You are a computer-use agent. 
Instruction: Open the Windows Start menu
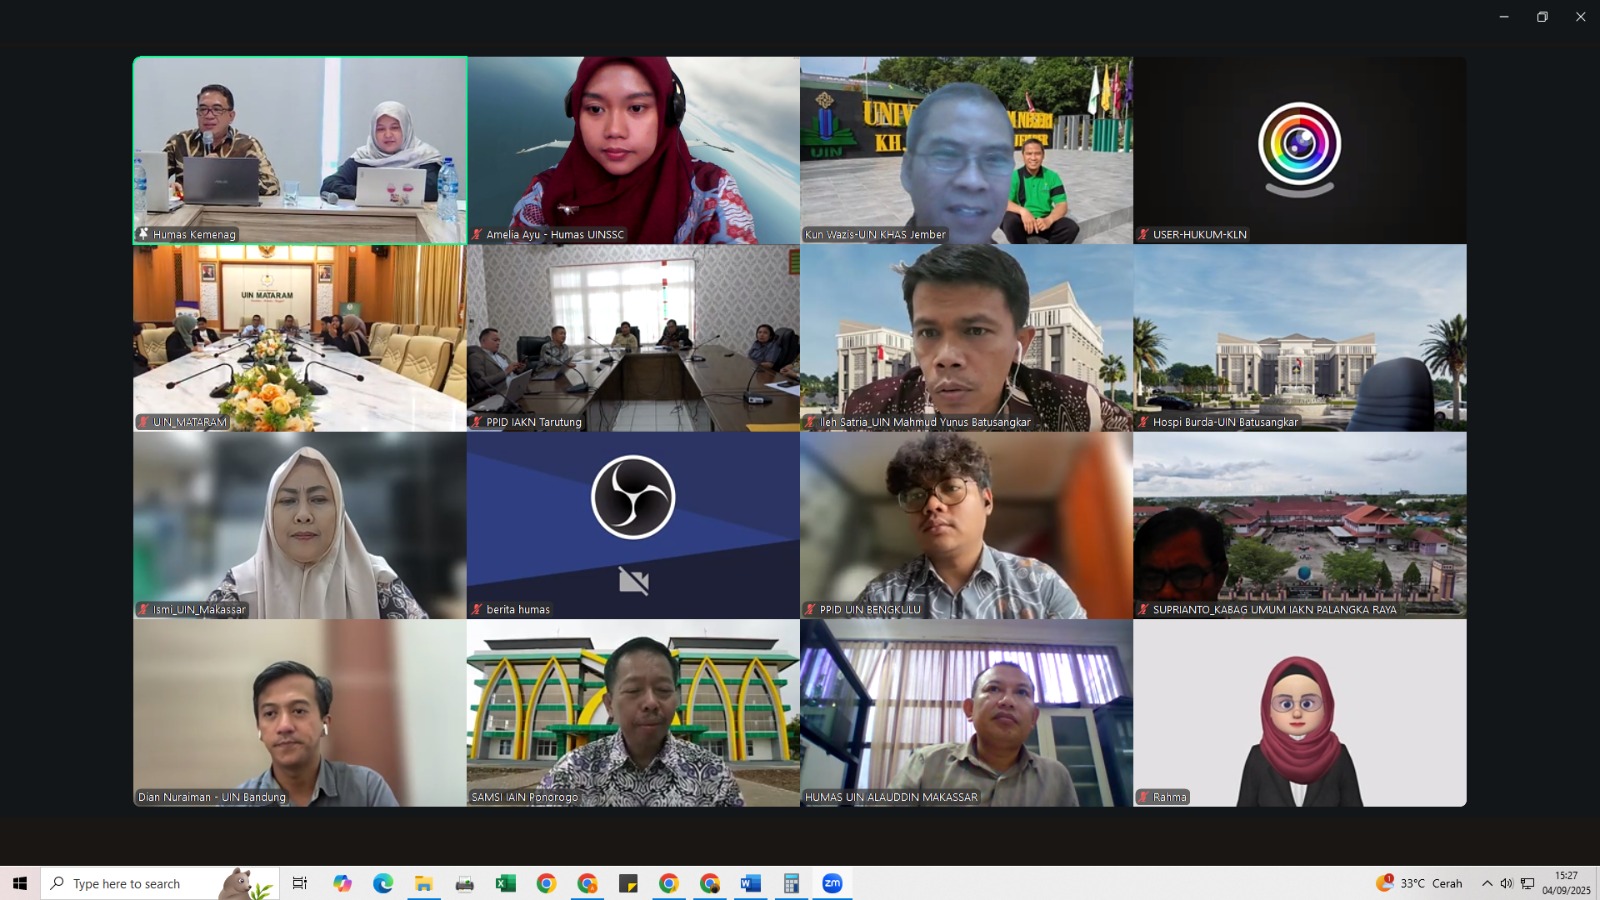[20, 883]
